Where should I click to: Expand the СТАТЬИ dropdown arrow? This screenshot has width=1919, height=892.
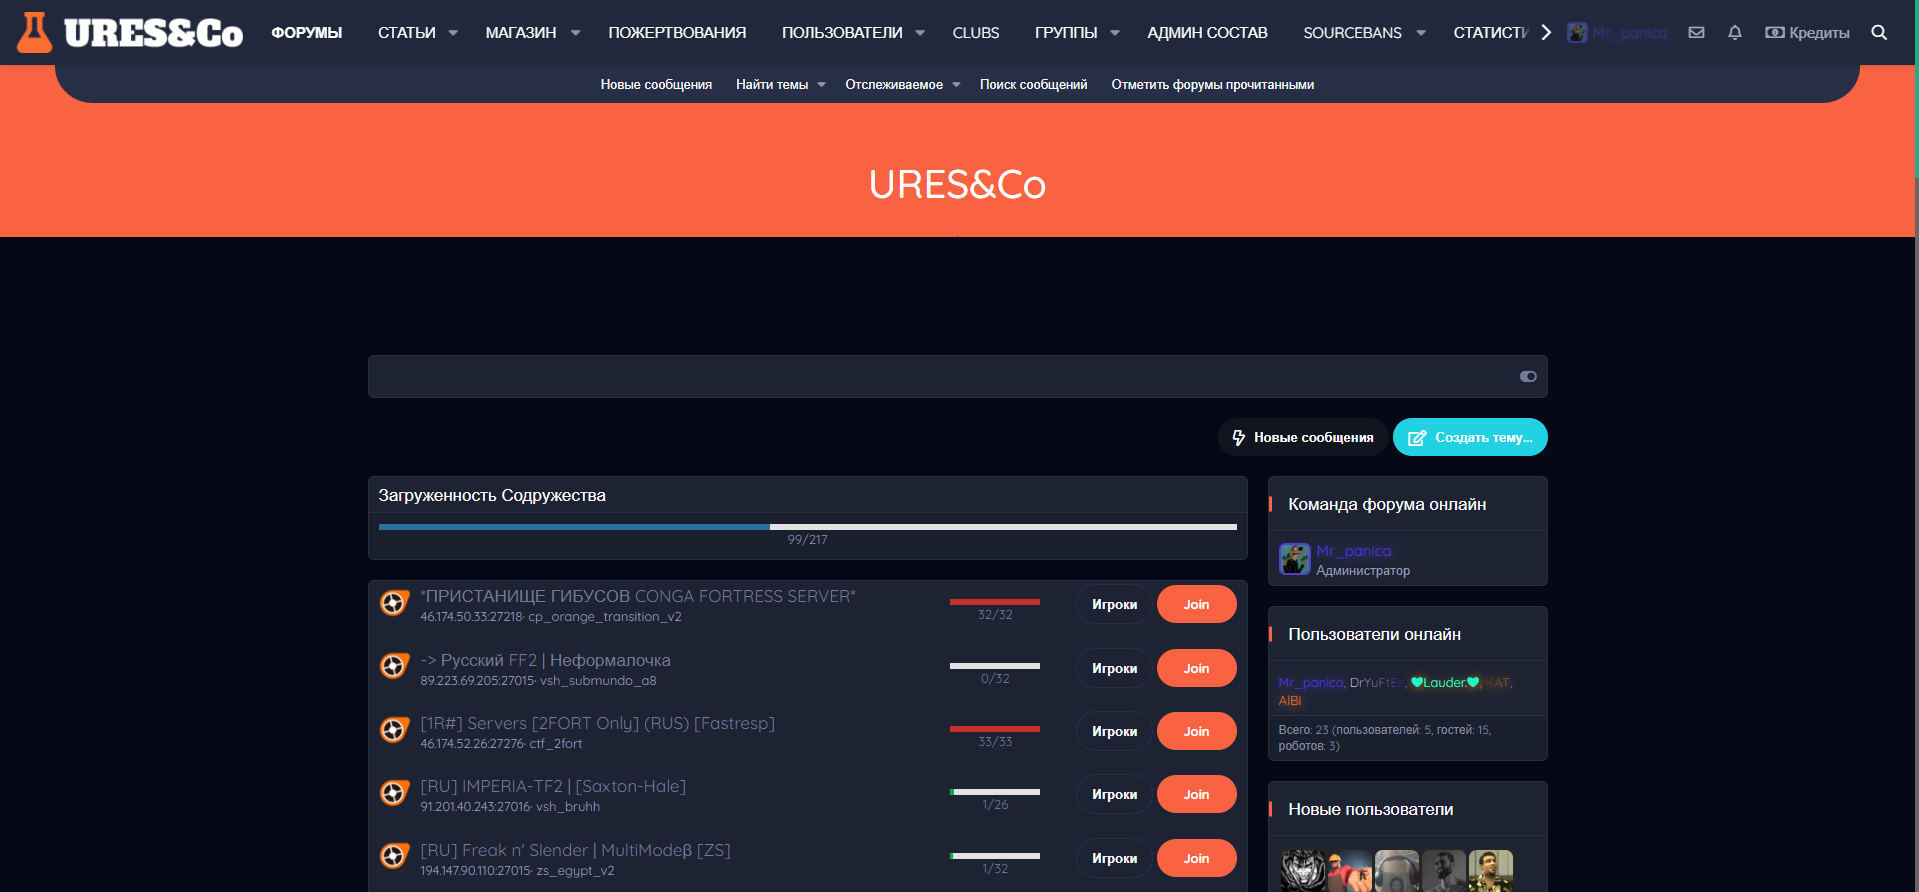pos(453,33)
